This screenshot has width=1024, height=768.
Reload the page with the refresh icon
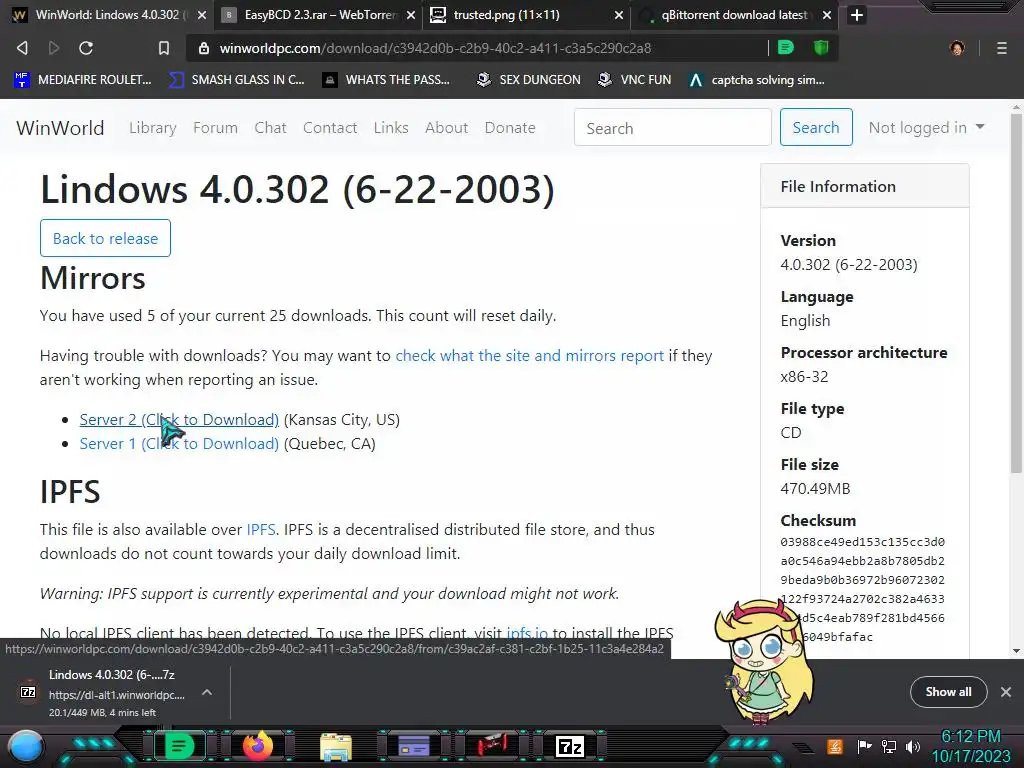86,48
